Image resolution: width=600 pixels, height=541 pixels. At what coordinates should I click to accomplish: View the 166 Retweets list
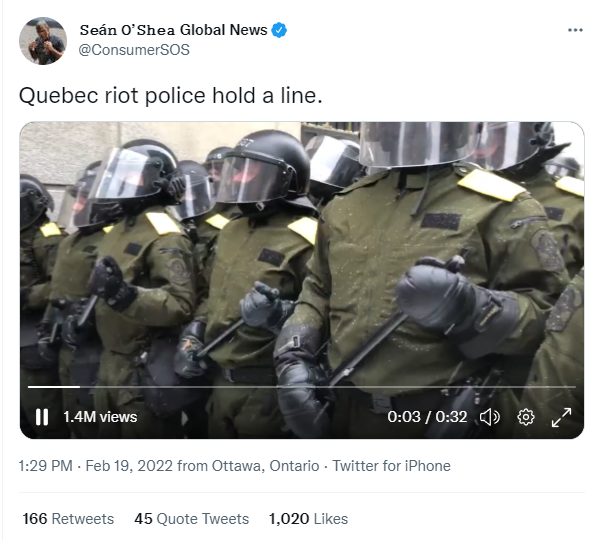(x=68, y=518)
